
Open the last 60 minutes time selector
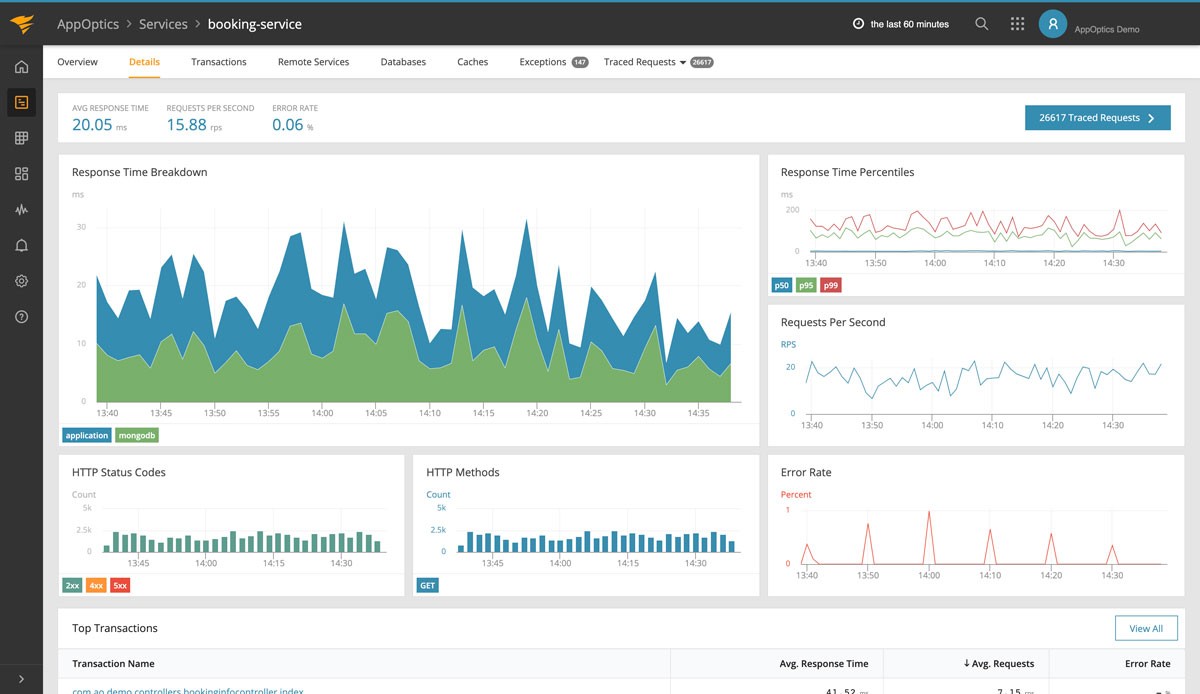pyautogui.click(x=901, y=24)
